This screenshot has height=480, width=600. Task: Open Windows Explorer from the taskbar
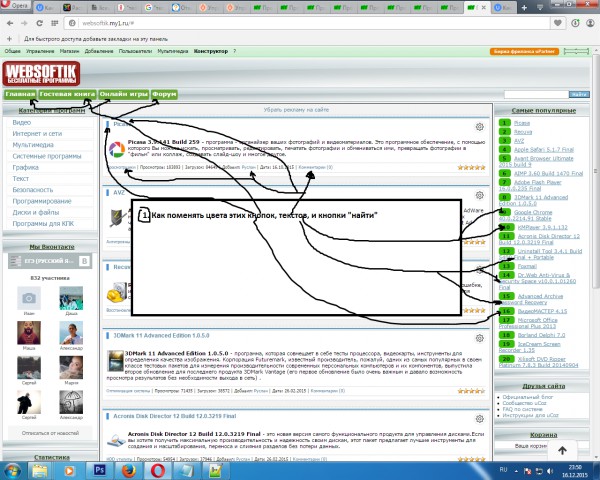tap(40, 470)
